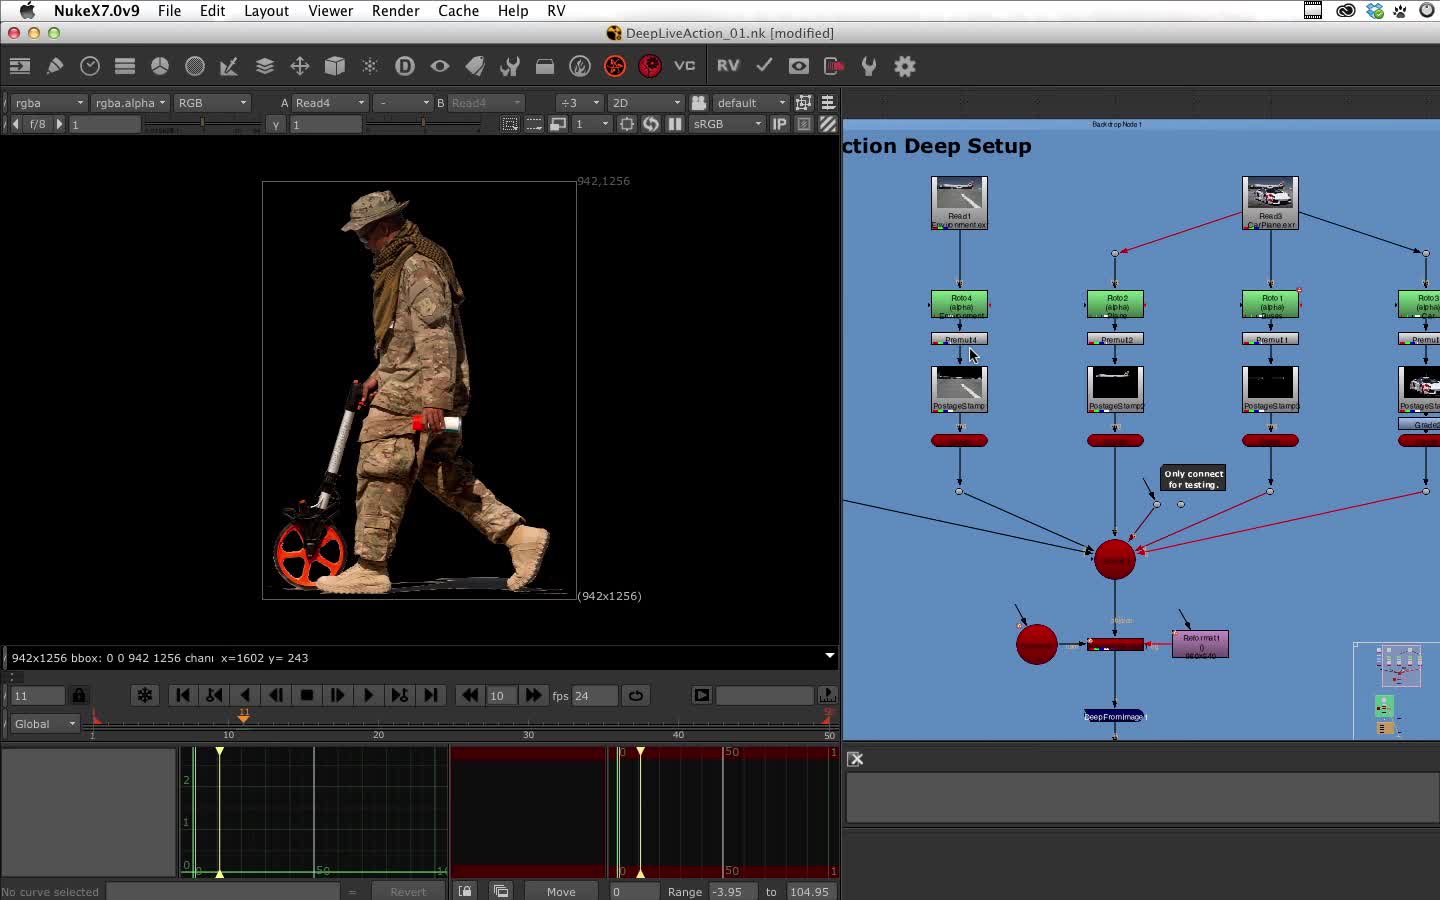Open the RGB display dropdown

pyautogui.click(x=211, y=103)
